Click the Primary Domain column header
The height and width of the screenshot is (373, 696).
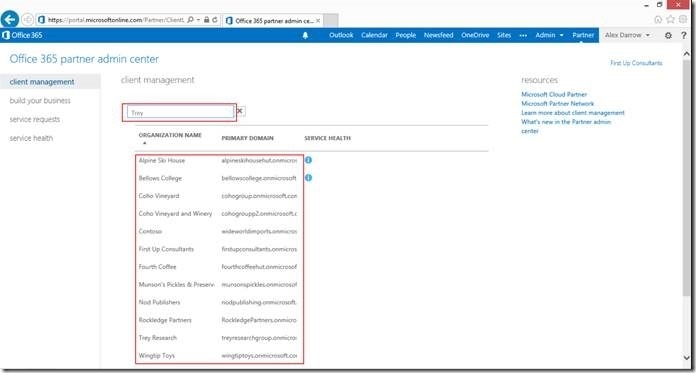[247, 138]
